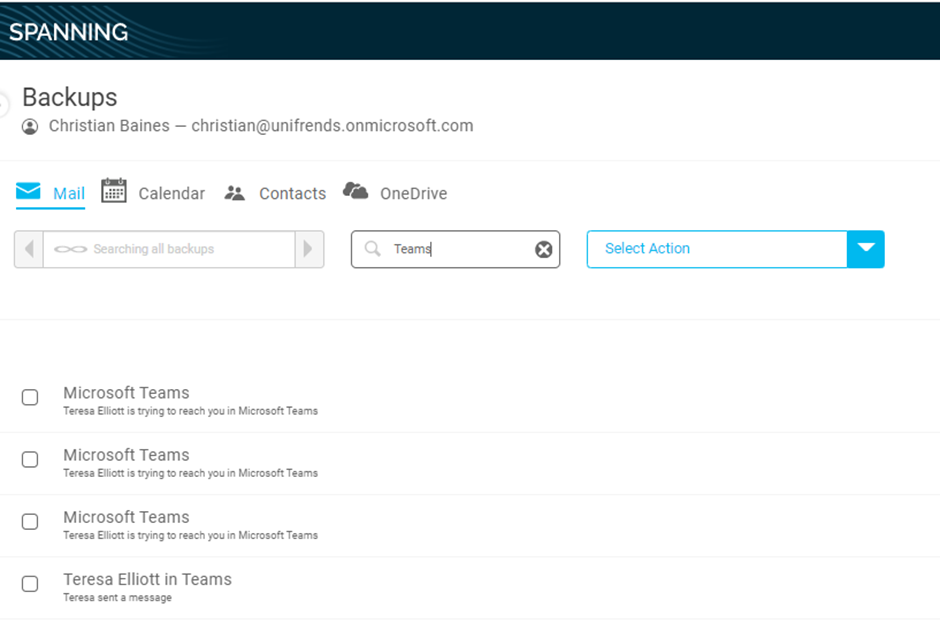Screen dimensions: 940x623
Task: Switch to the Calendar tab
Action: (x=153, y=192)
